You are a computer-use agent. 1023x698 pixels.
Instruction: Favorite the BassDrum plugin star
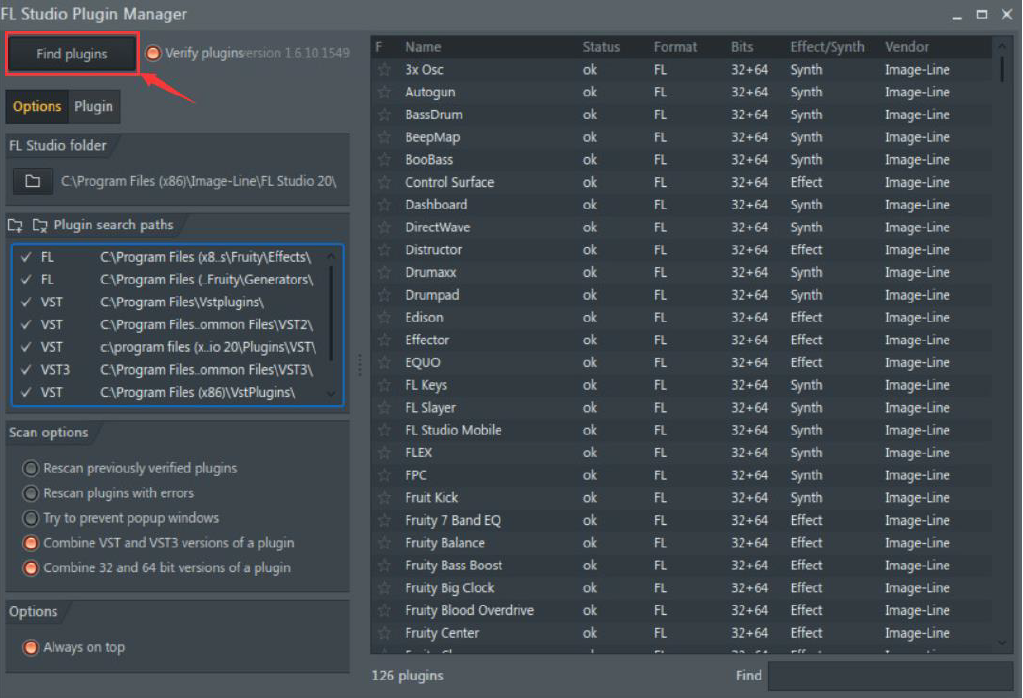pos(384,114)
